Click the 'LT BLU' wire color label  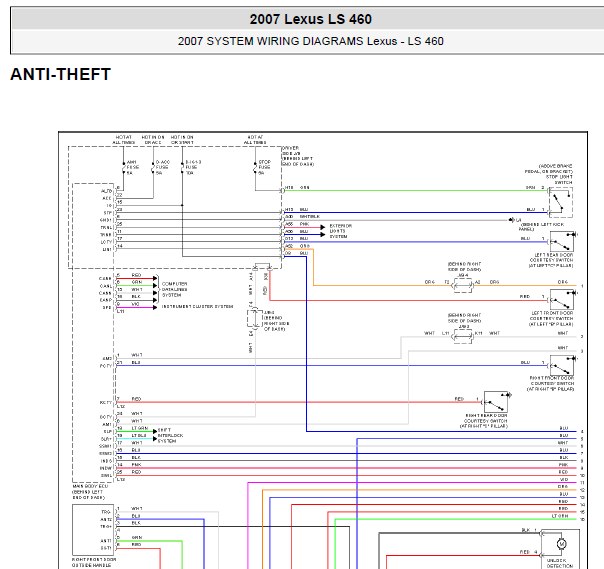139,435
